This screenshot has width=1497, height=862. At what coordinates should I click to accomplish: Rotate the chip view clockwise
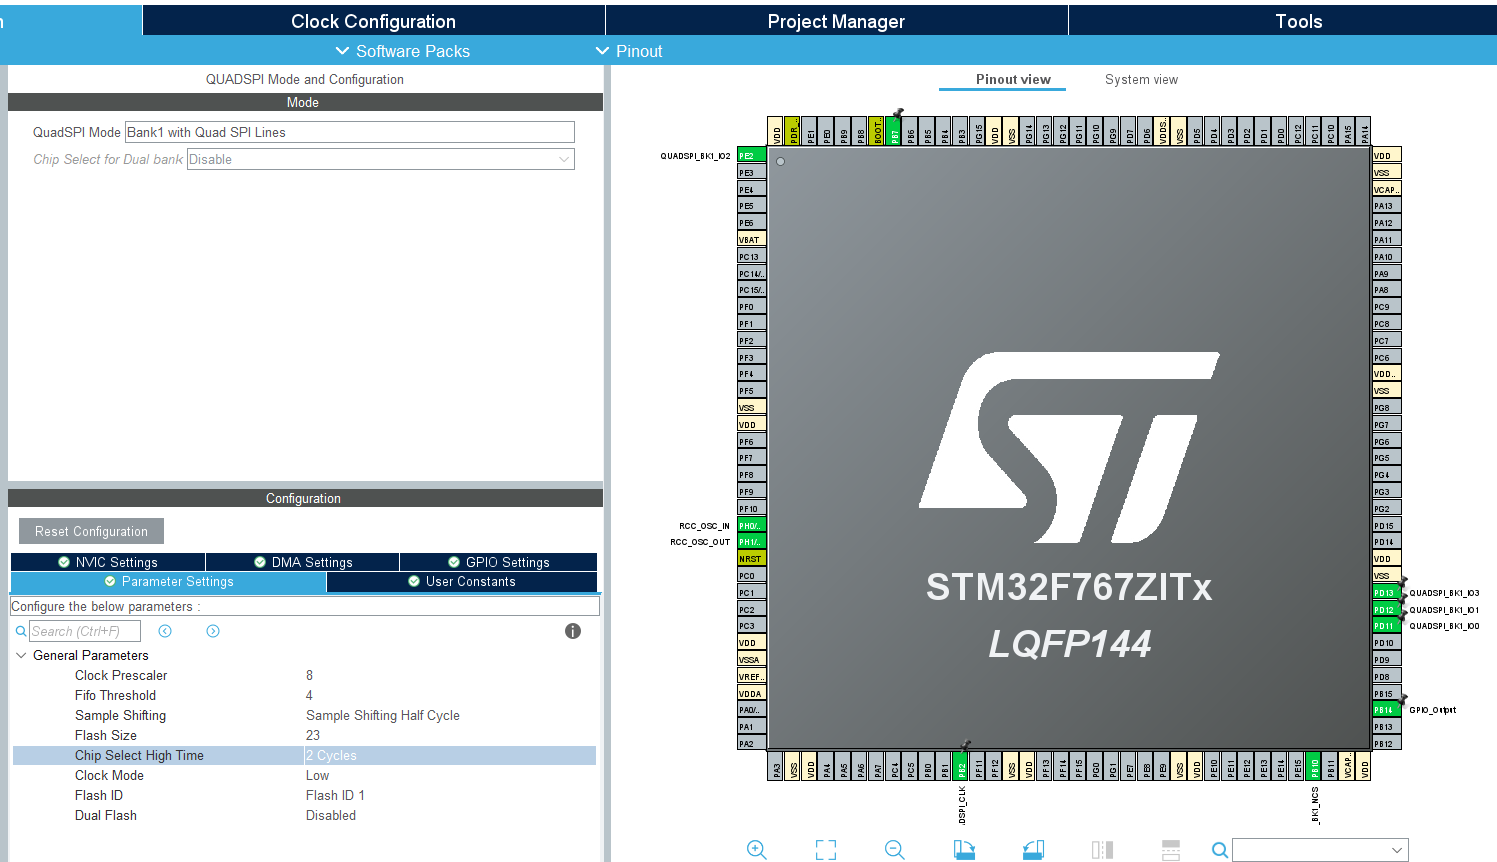coord(963,848)
